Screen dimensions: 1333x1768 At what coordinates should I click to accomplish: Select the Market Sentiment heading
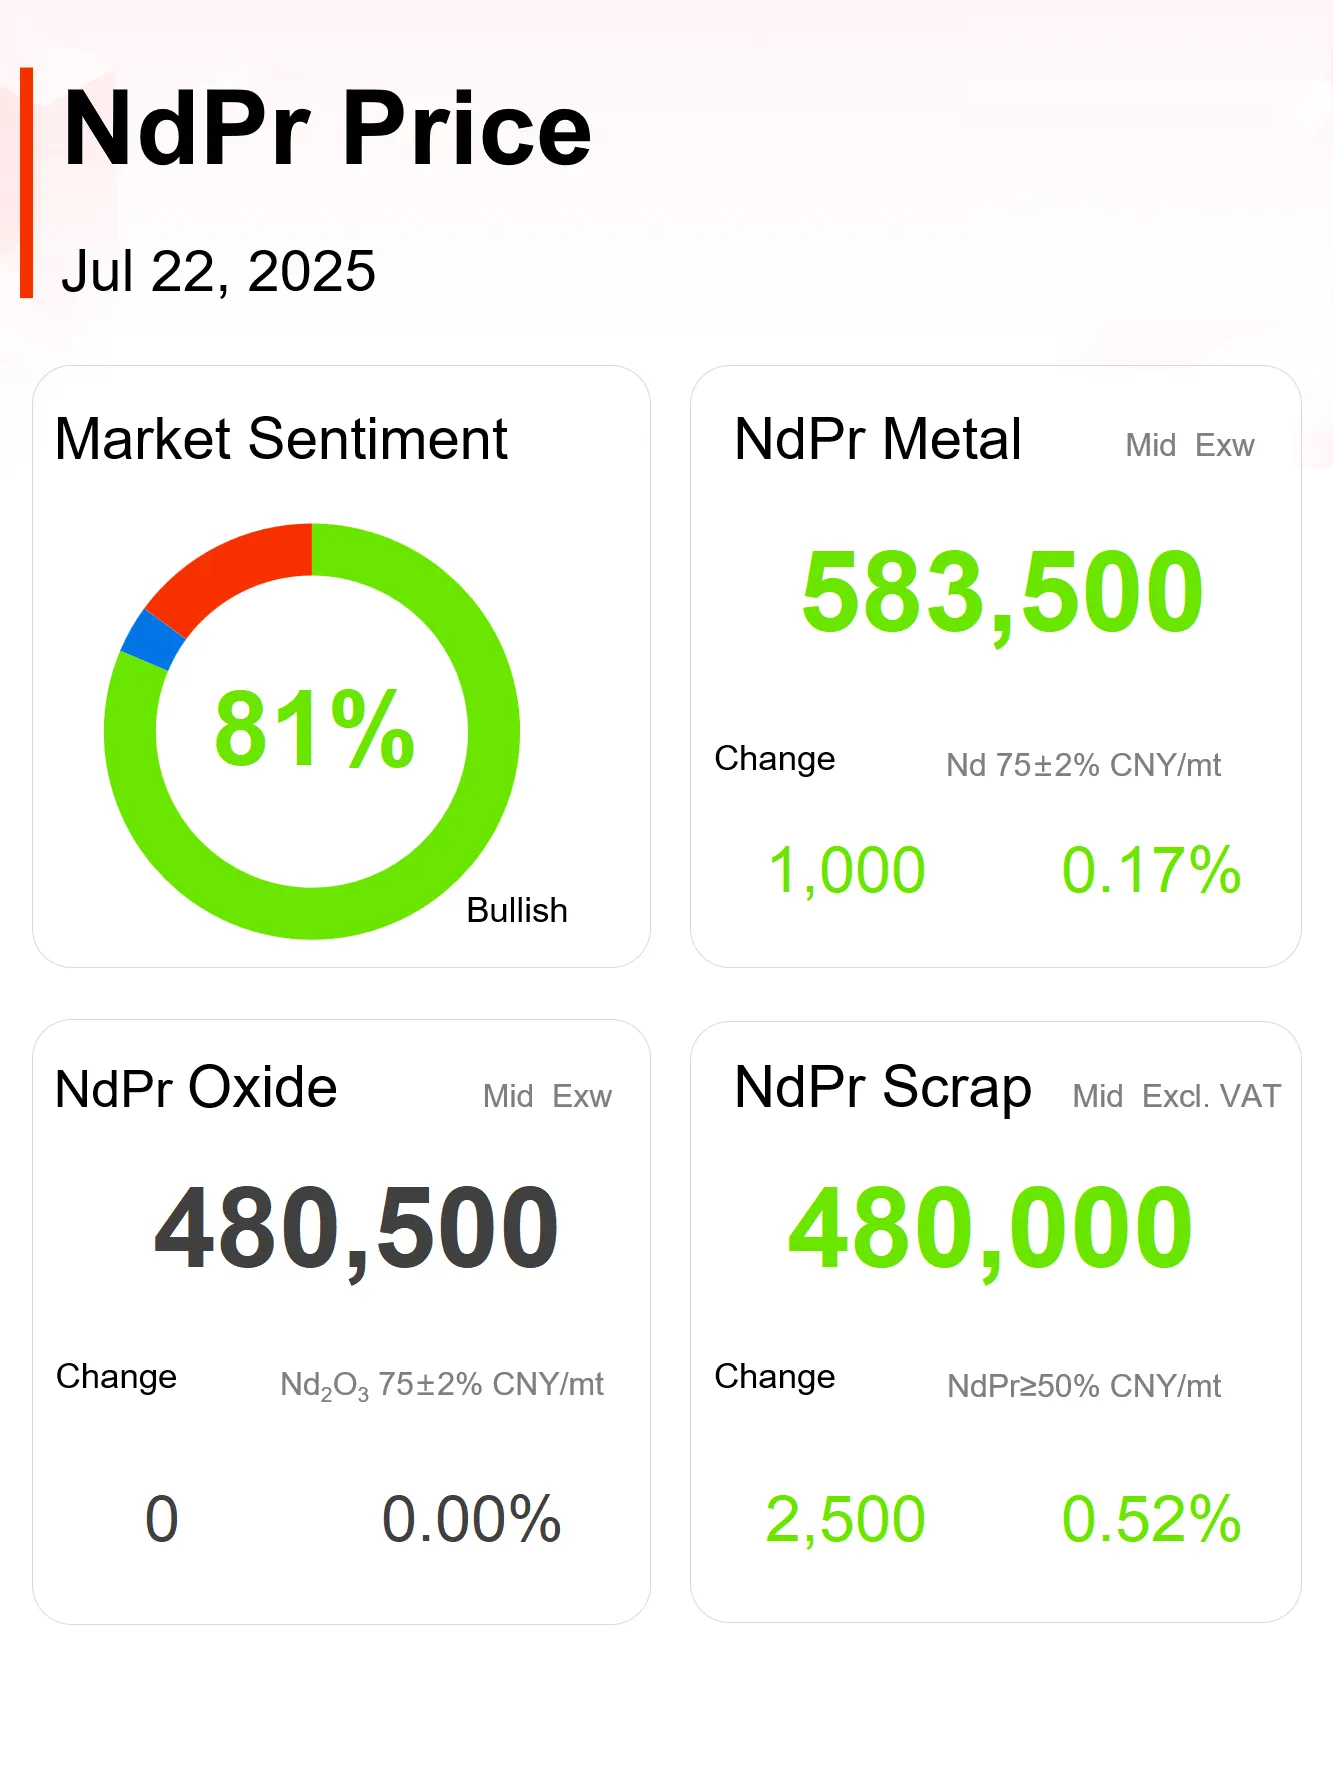[281, 439]
